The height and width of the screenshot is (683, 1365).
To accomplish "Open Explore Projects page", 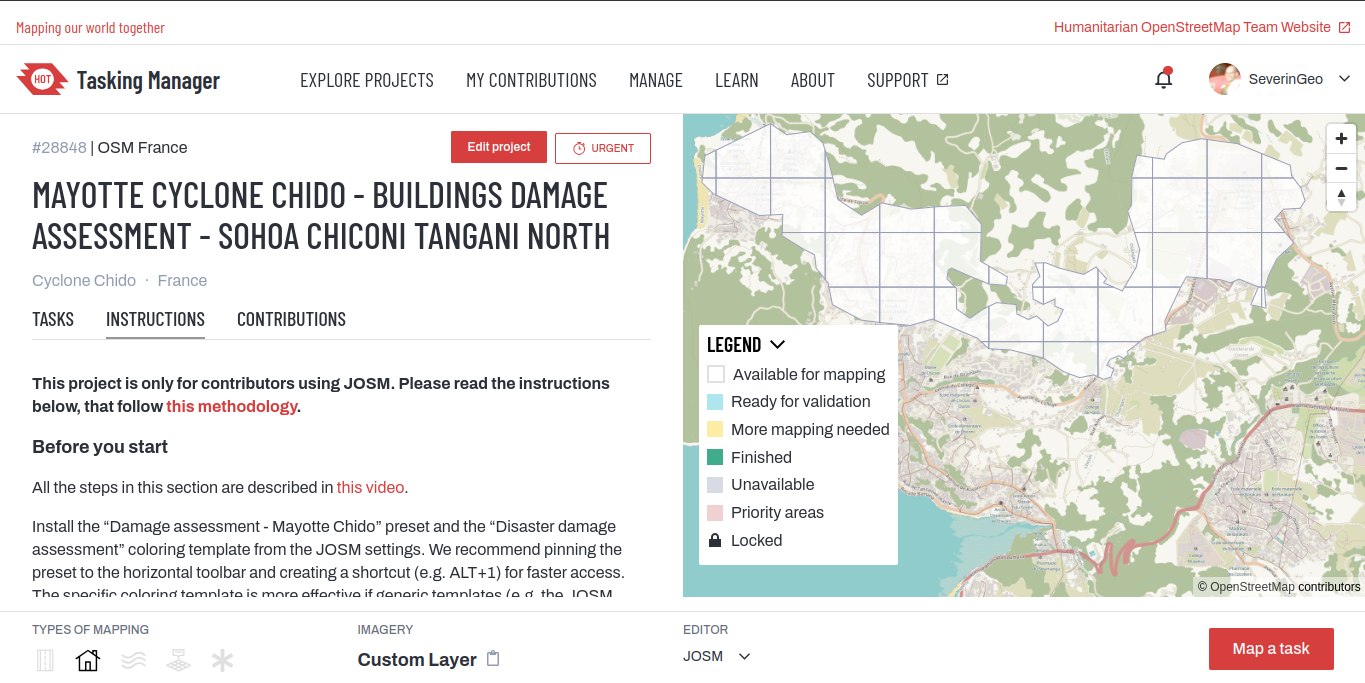I will pyautogui.click(x=367, y=80).
